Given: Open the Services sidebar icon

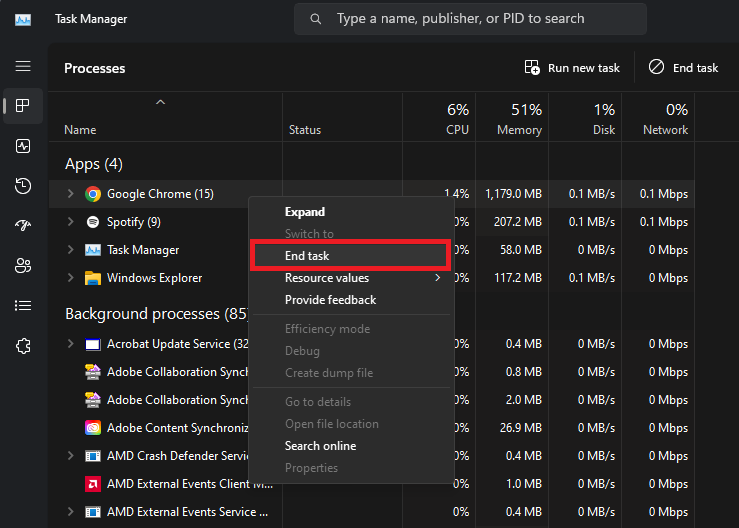Looking at the screenshot, I should click(23, 346).
